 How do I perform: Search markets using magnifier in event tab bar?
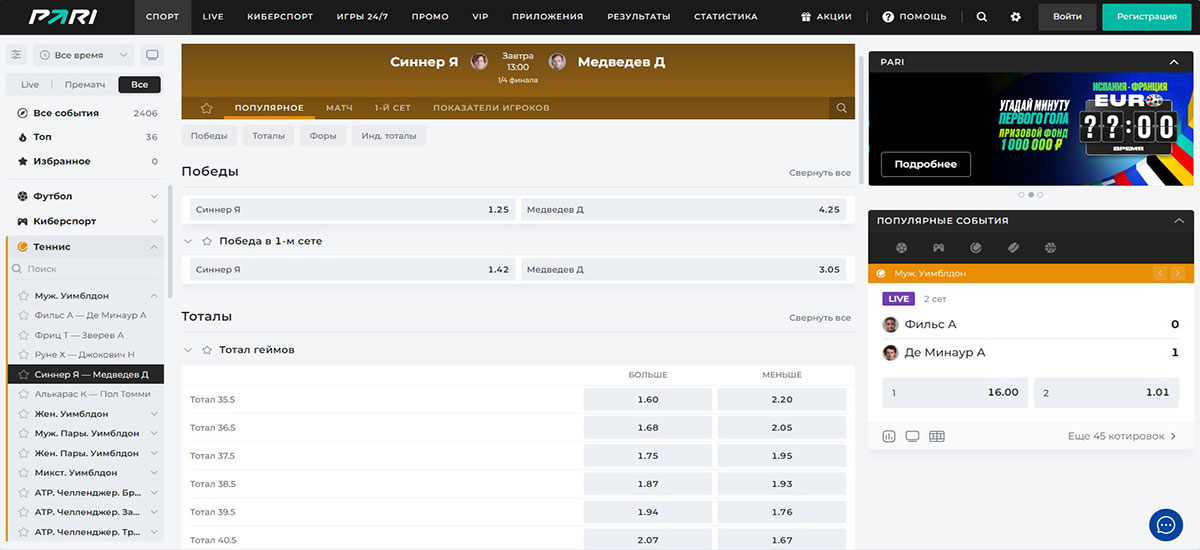pyautogui.click(x=842, y=108)
